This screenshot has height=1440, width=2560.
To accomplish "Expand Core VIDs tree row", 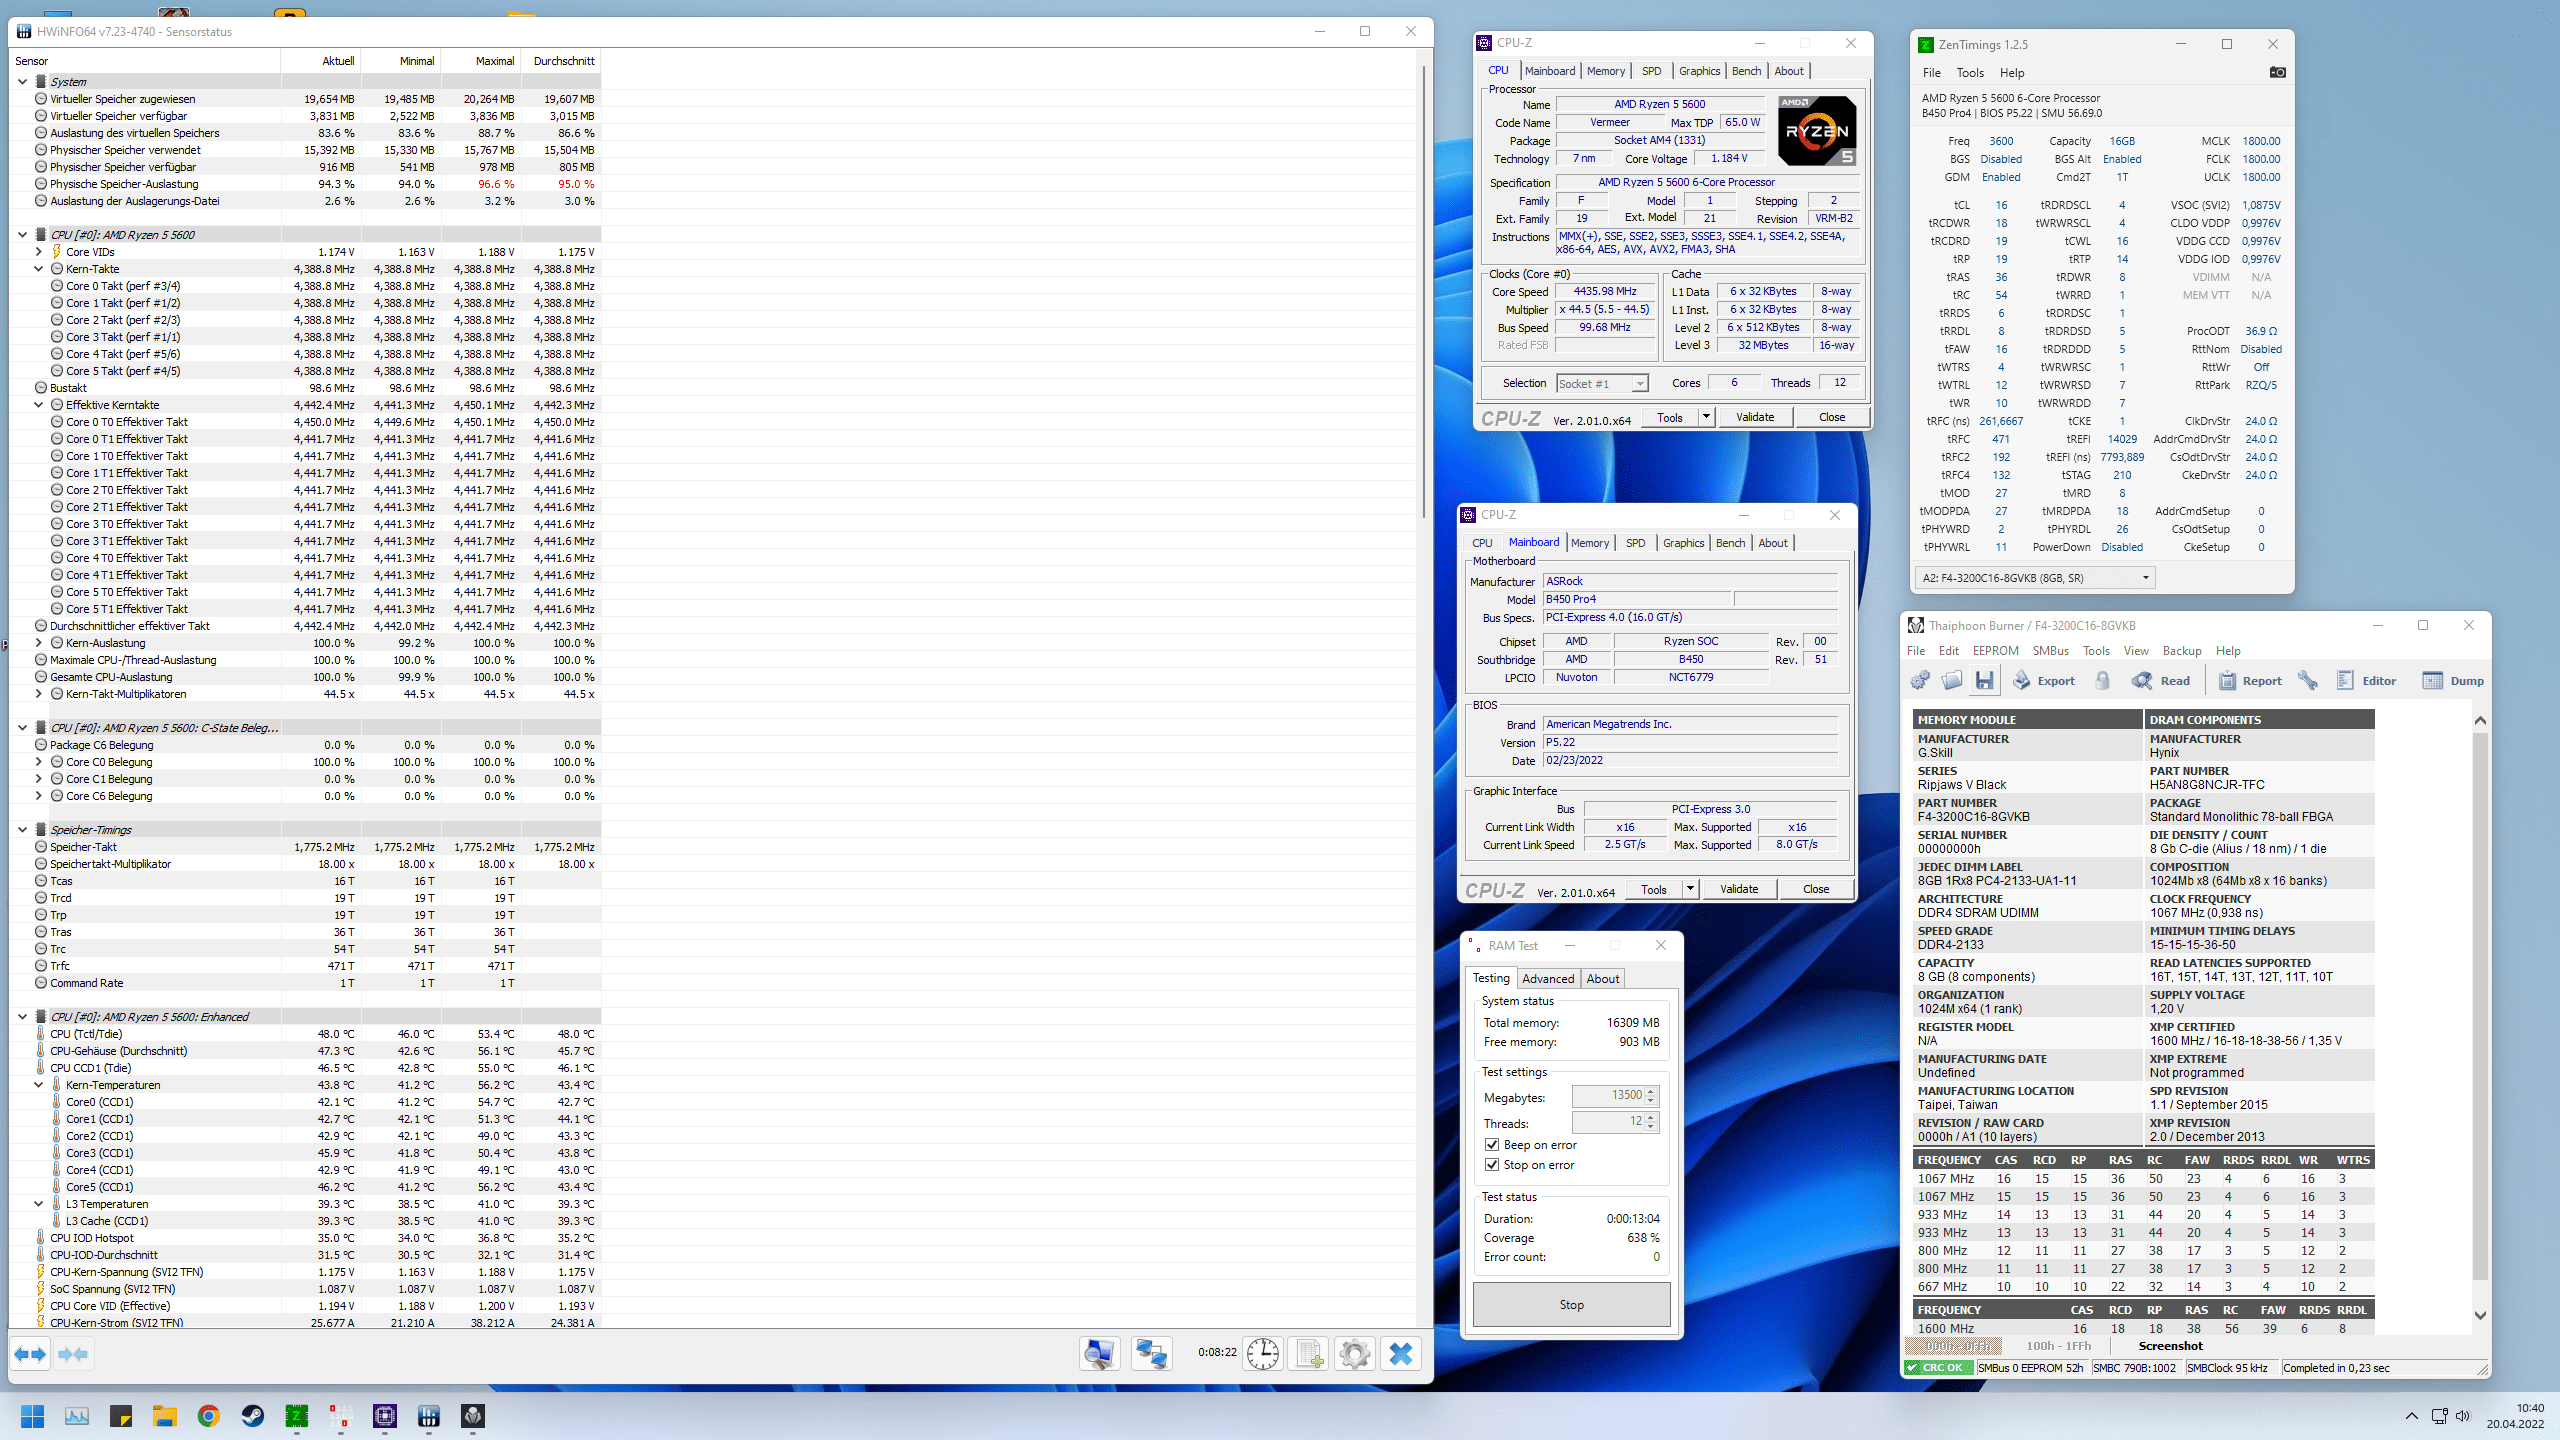I will point(38,252).
